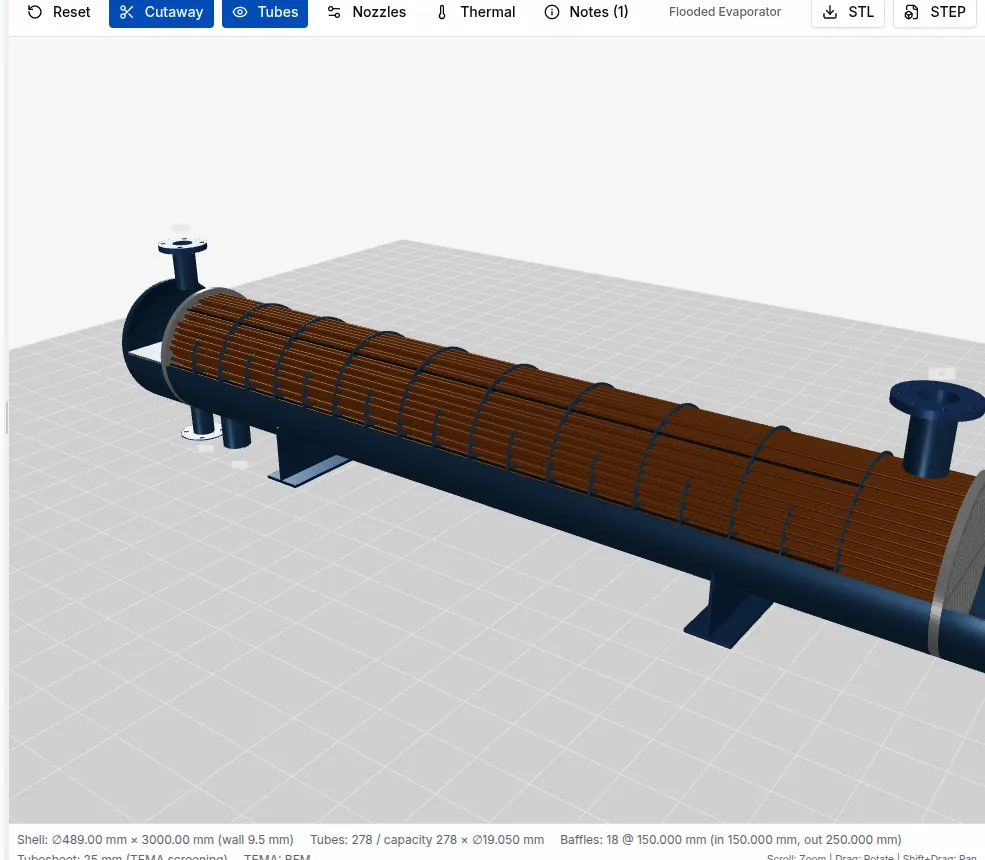Toggle Nozzles display
Viewport: 985px width, 860px height.
(367, 12)
